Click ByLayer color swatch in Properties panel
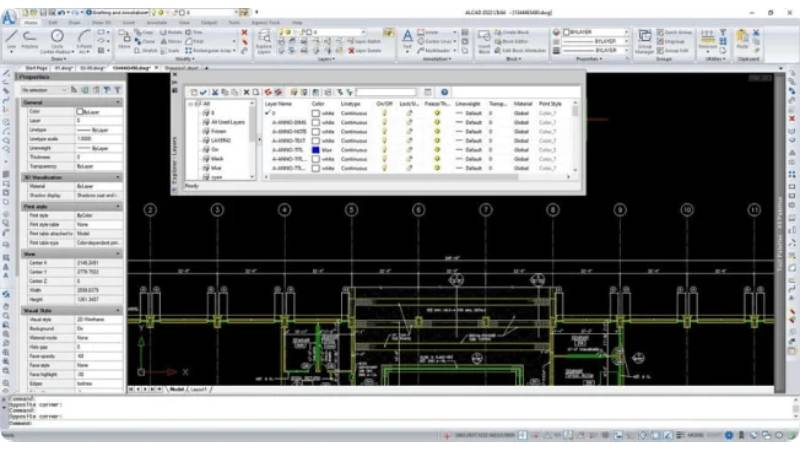The width and height of the screenshot is (800, 450). [x=80, y=111]
